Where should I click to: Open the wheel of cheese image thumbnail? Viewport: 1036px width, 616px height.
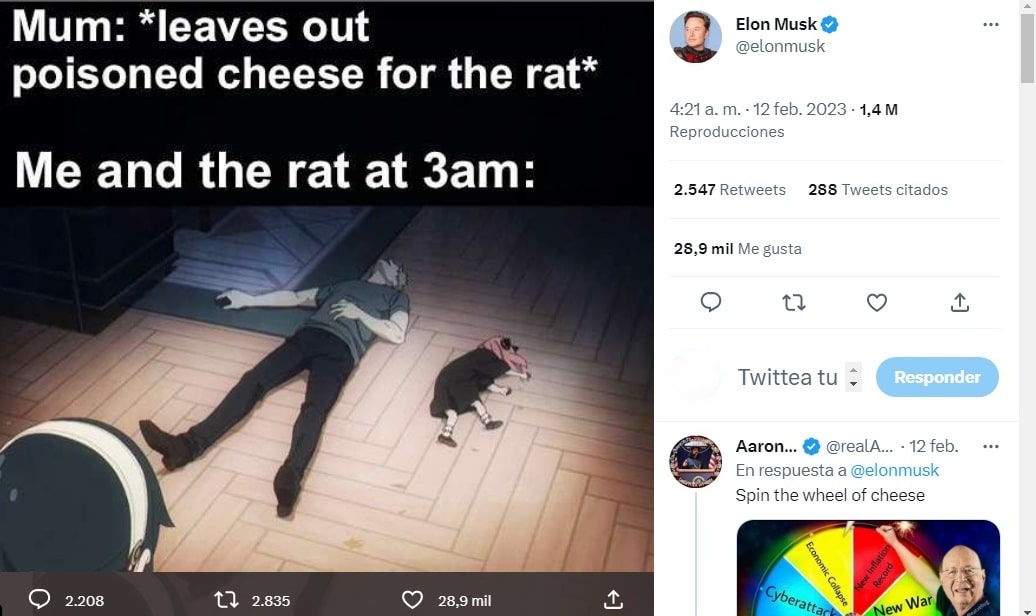(x=868, y=567)
